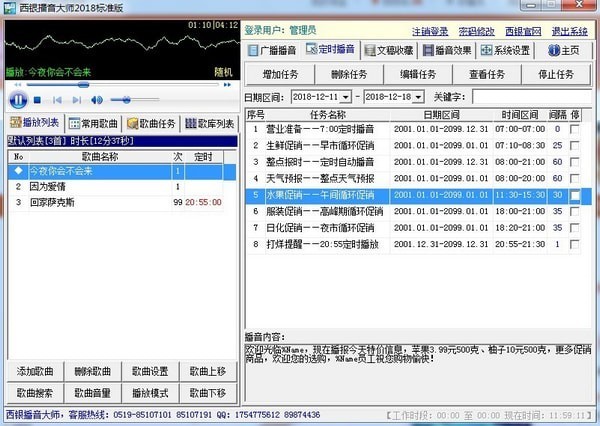Click the 退出系统 link
This screenshot has width=600, height=426.
570,31
